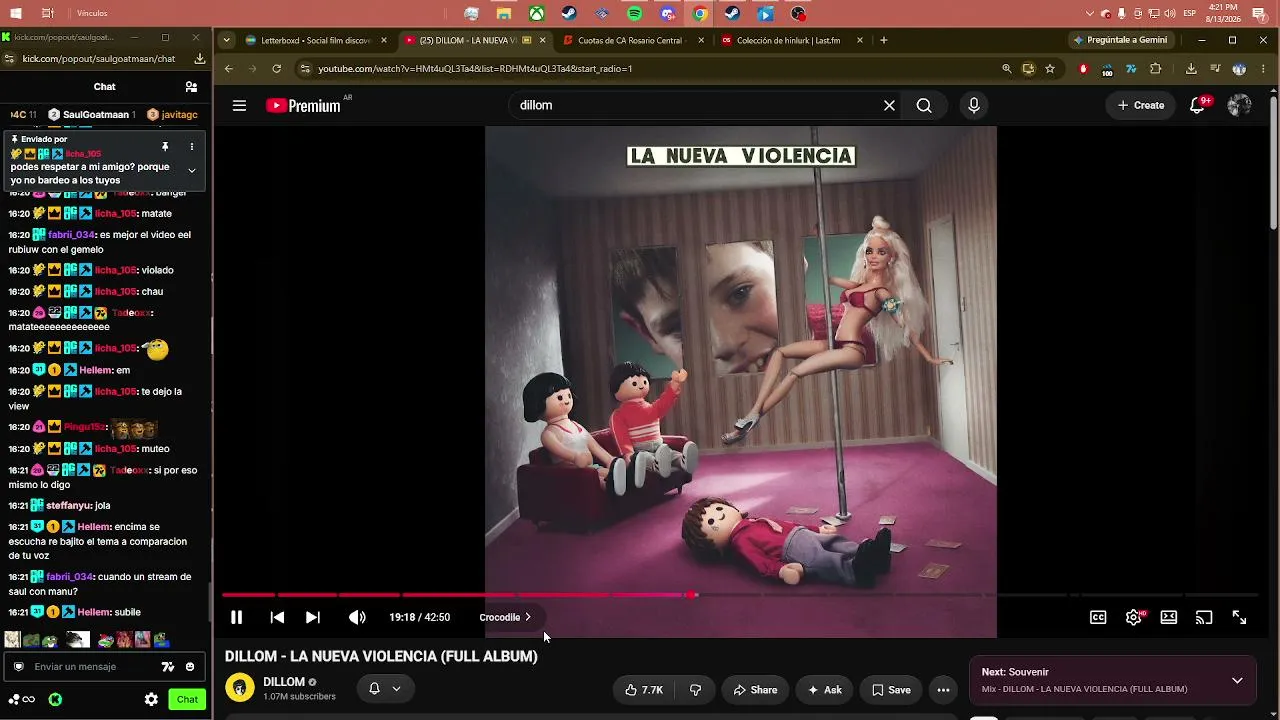This screenshot has width=1280, height=720.
Task: Like the video with 7.7K likes
Action: pyautogui.click(x=644, y=690)
